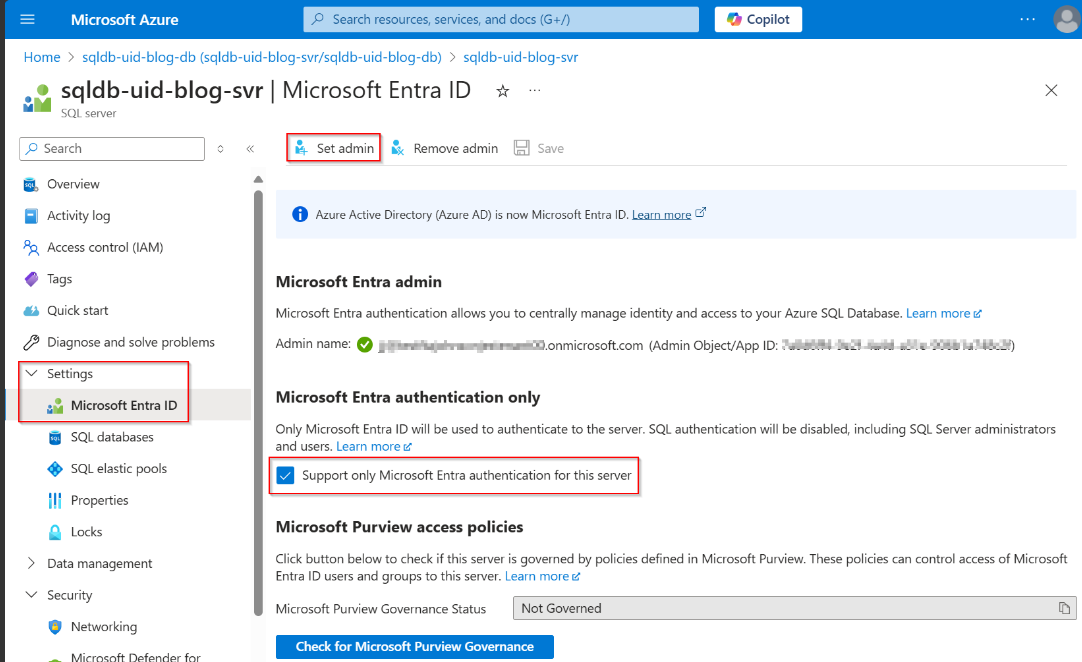Viewport: 1082px width, 662px height.
Task: Select Microsoft Entra ID menu item
Action: (124, 406)
